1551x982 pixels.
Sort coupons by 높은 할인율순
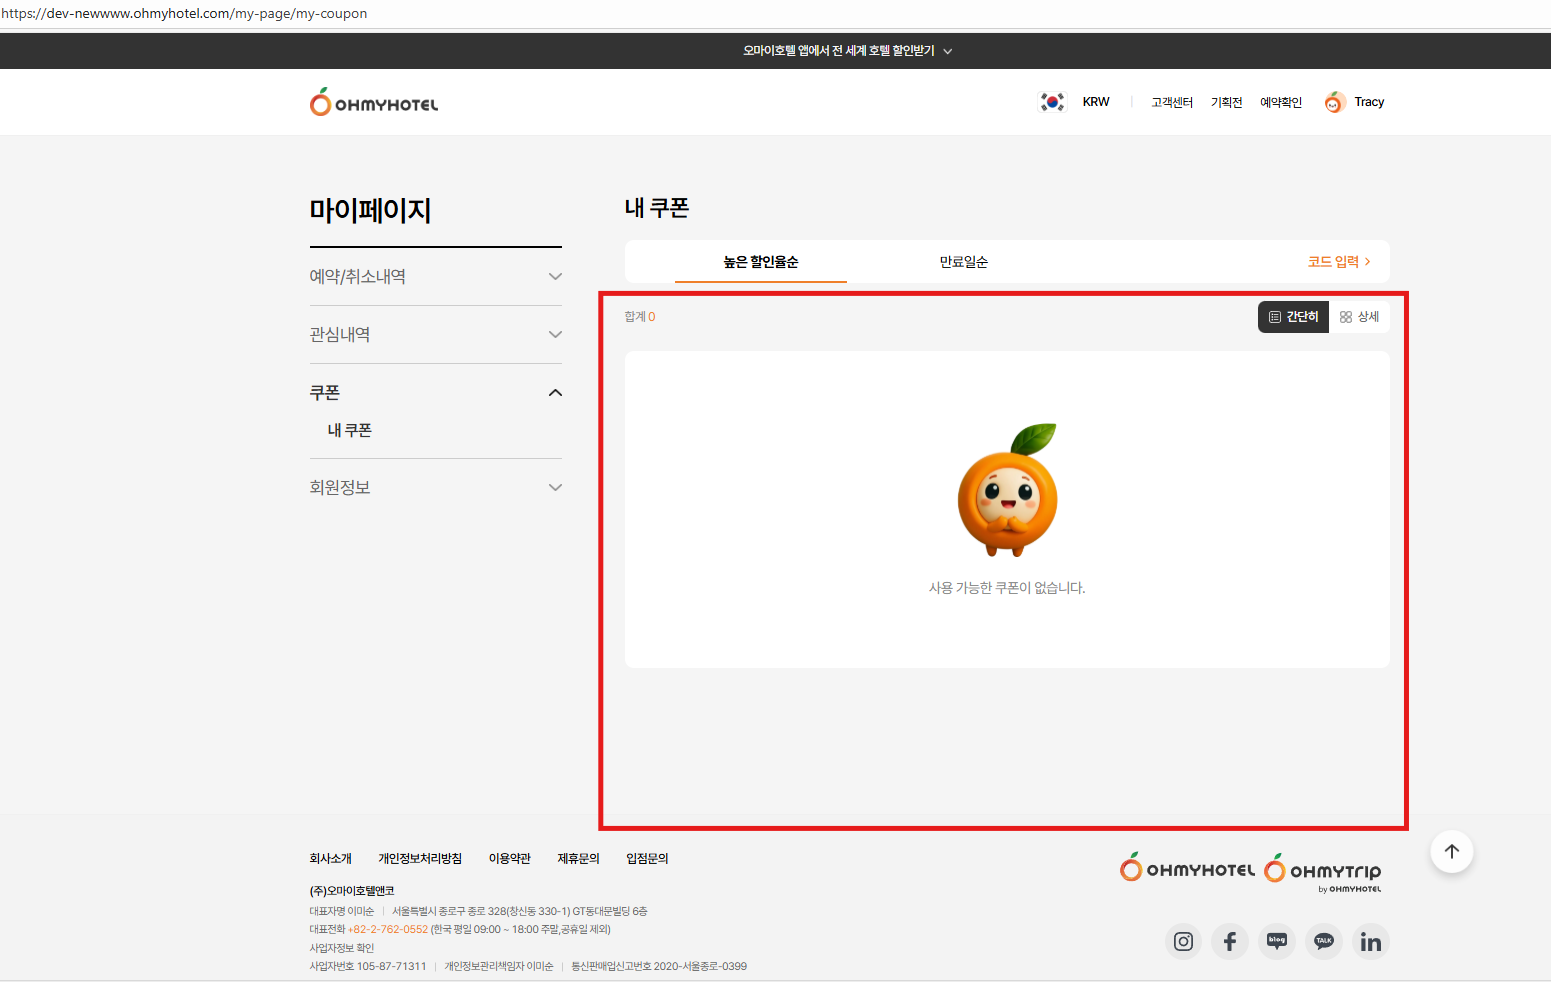761,262
